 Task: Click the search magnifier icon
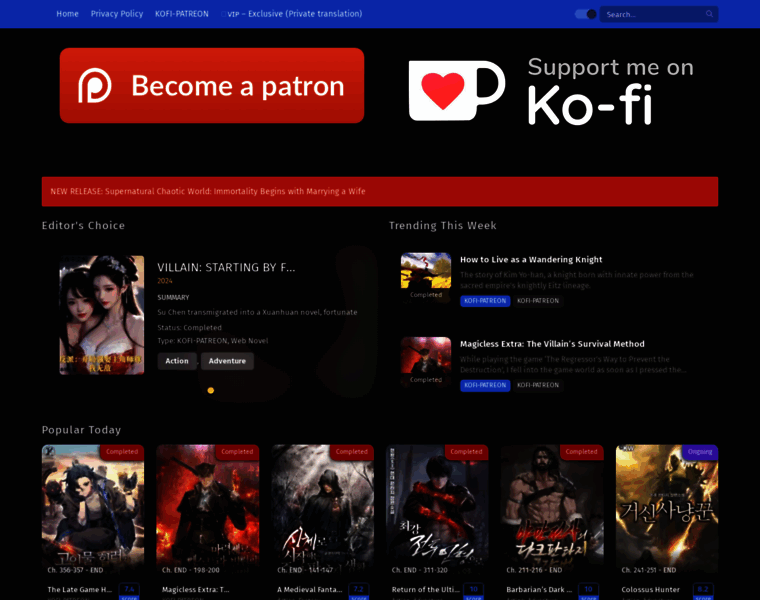pyautogui.click(x=709, y=14)
